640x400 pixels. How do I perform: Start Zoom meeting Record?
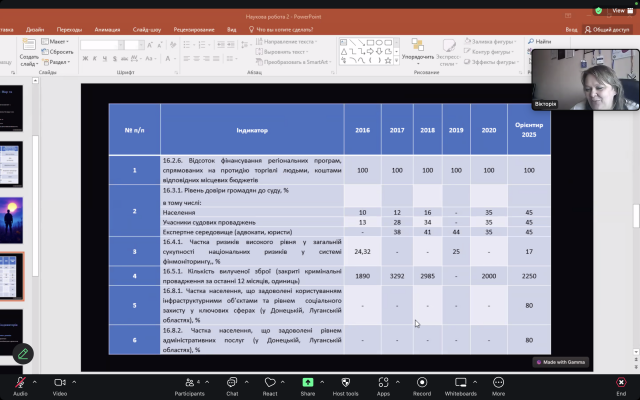click(x=422, y=386)
